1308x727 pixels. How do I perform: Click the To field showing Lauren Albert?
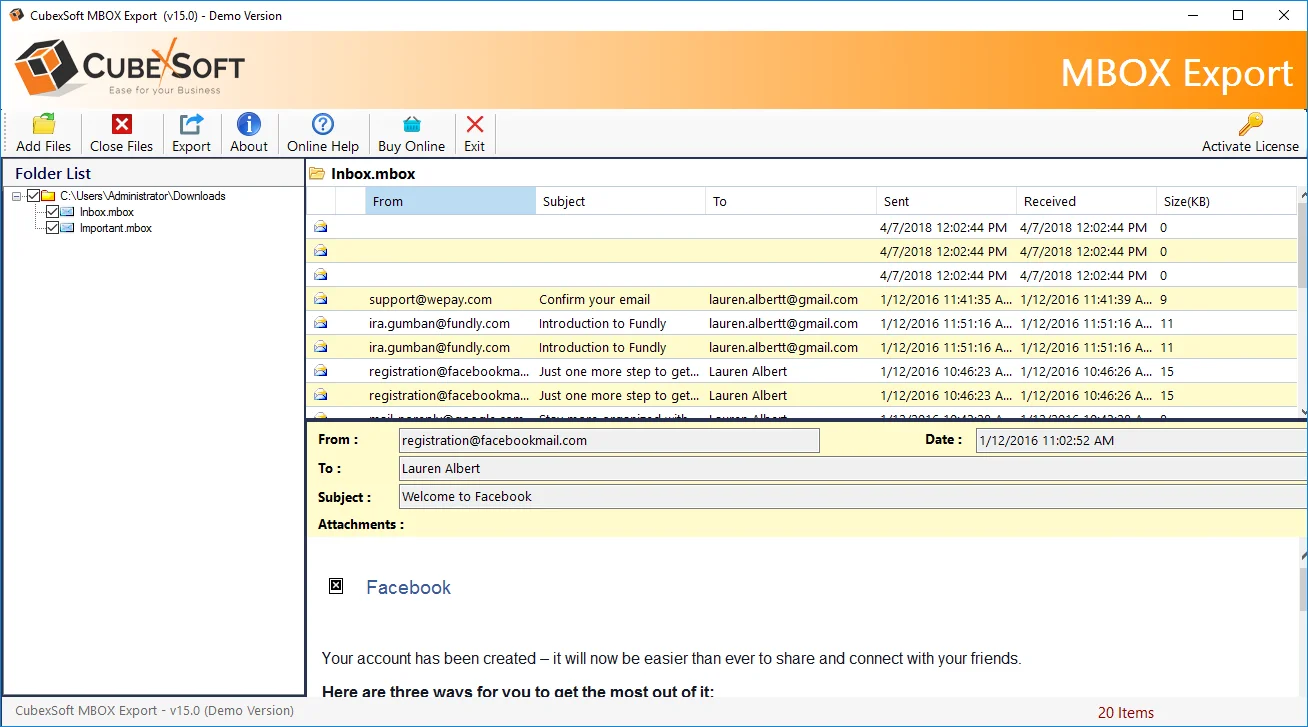point(852,468)
